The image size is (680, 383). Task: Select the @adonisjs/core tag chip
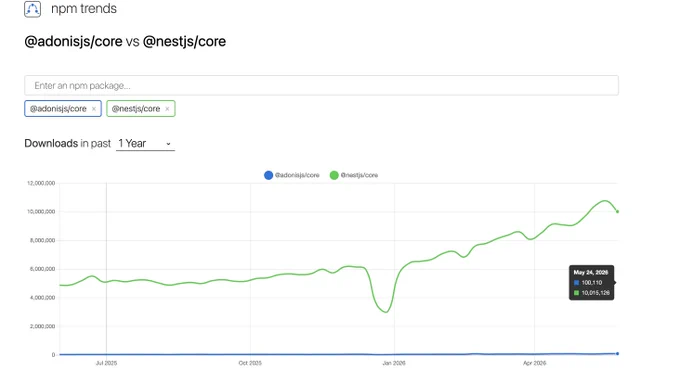click(58, 109)
